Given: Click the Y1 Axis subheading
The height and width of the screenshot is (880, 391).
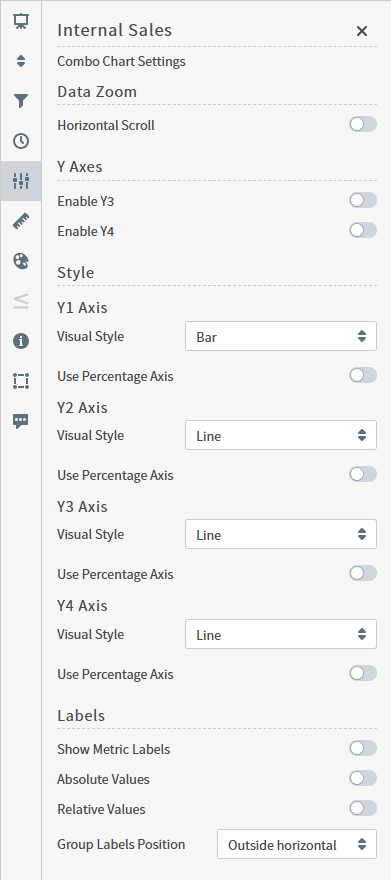Looking at the screenshot, I should click(x=82, y=308).
